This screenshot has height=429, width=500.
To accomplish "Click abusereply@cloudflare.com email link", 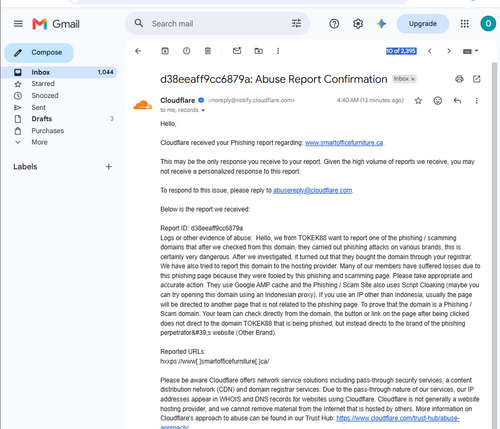I will pyautogui.click(x=312, y=190).
